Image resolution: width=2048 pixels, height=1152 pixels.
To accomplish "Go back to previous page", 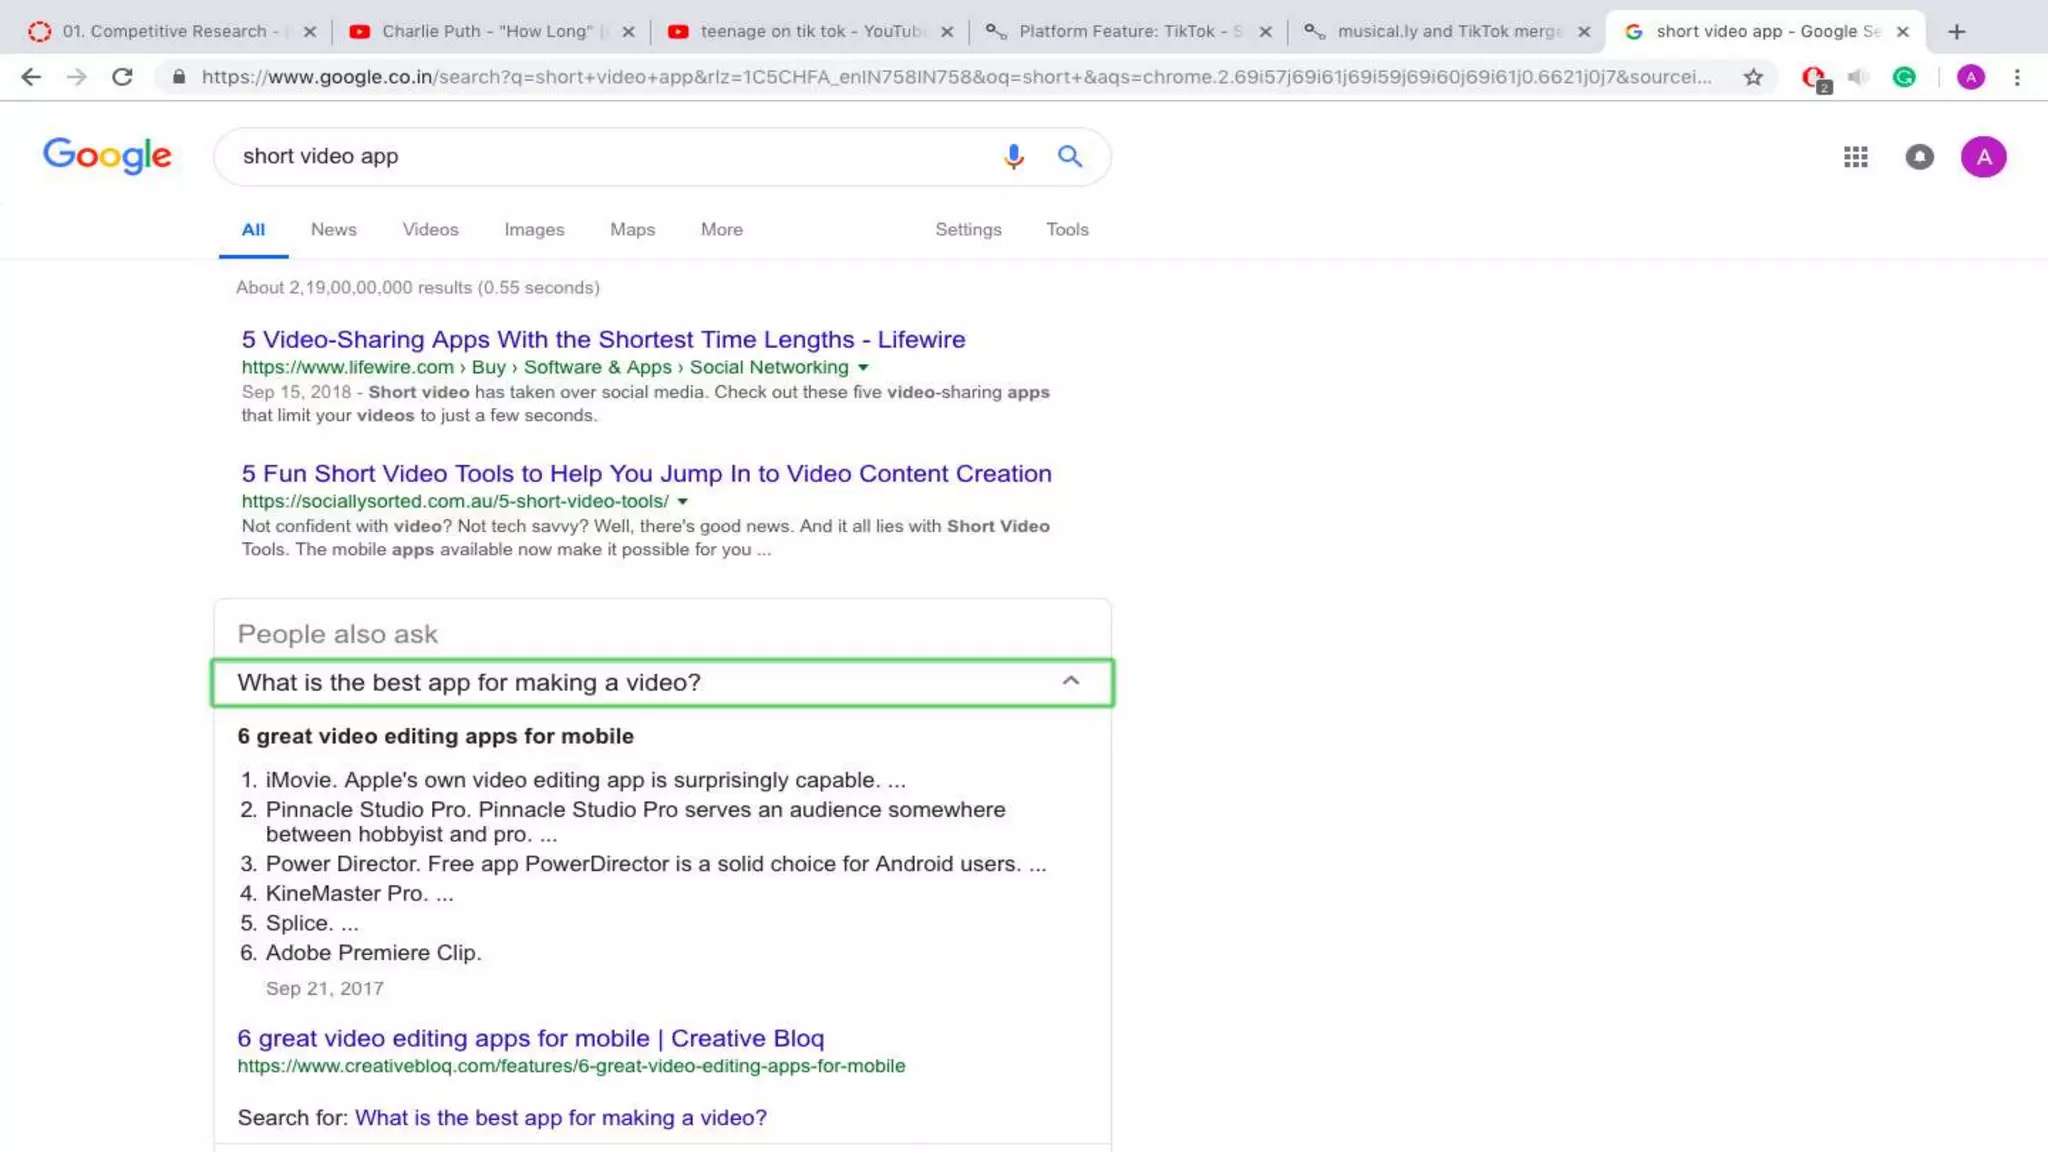I will click(x=31, y=77).
